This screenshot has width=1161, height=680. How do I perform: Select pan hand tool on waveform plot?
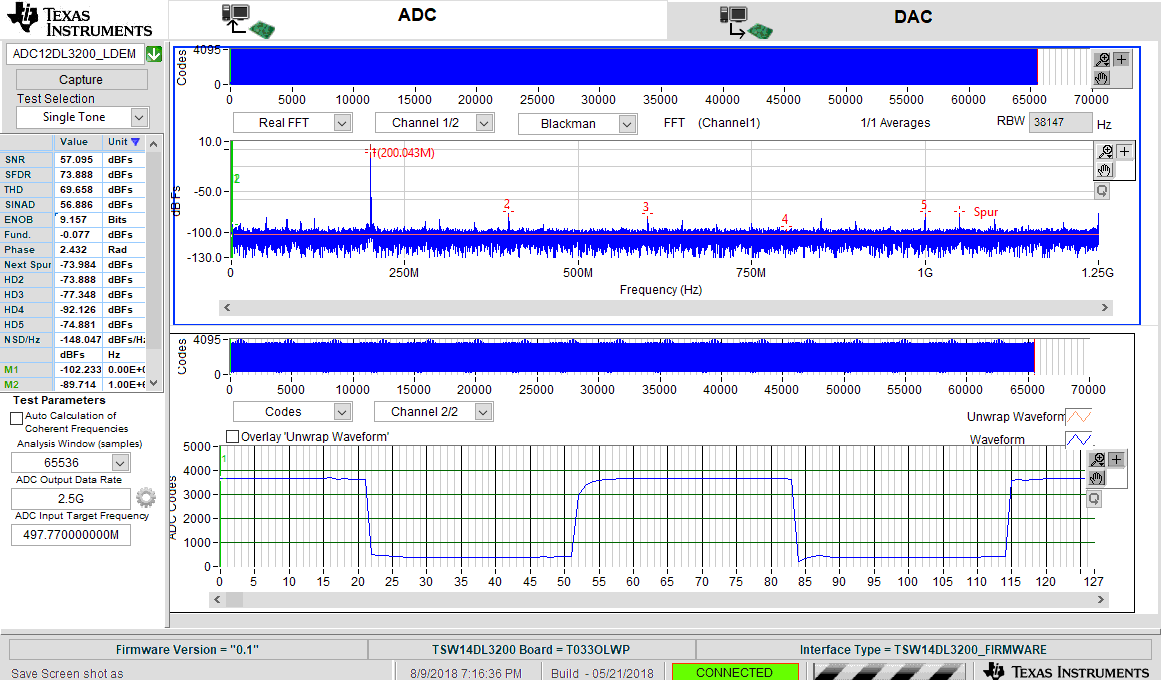click(x=1097, y=478)
